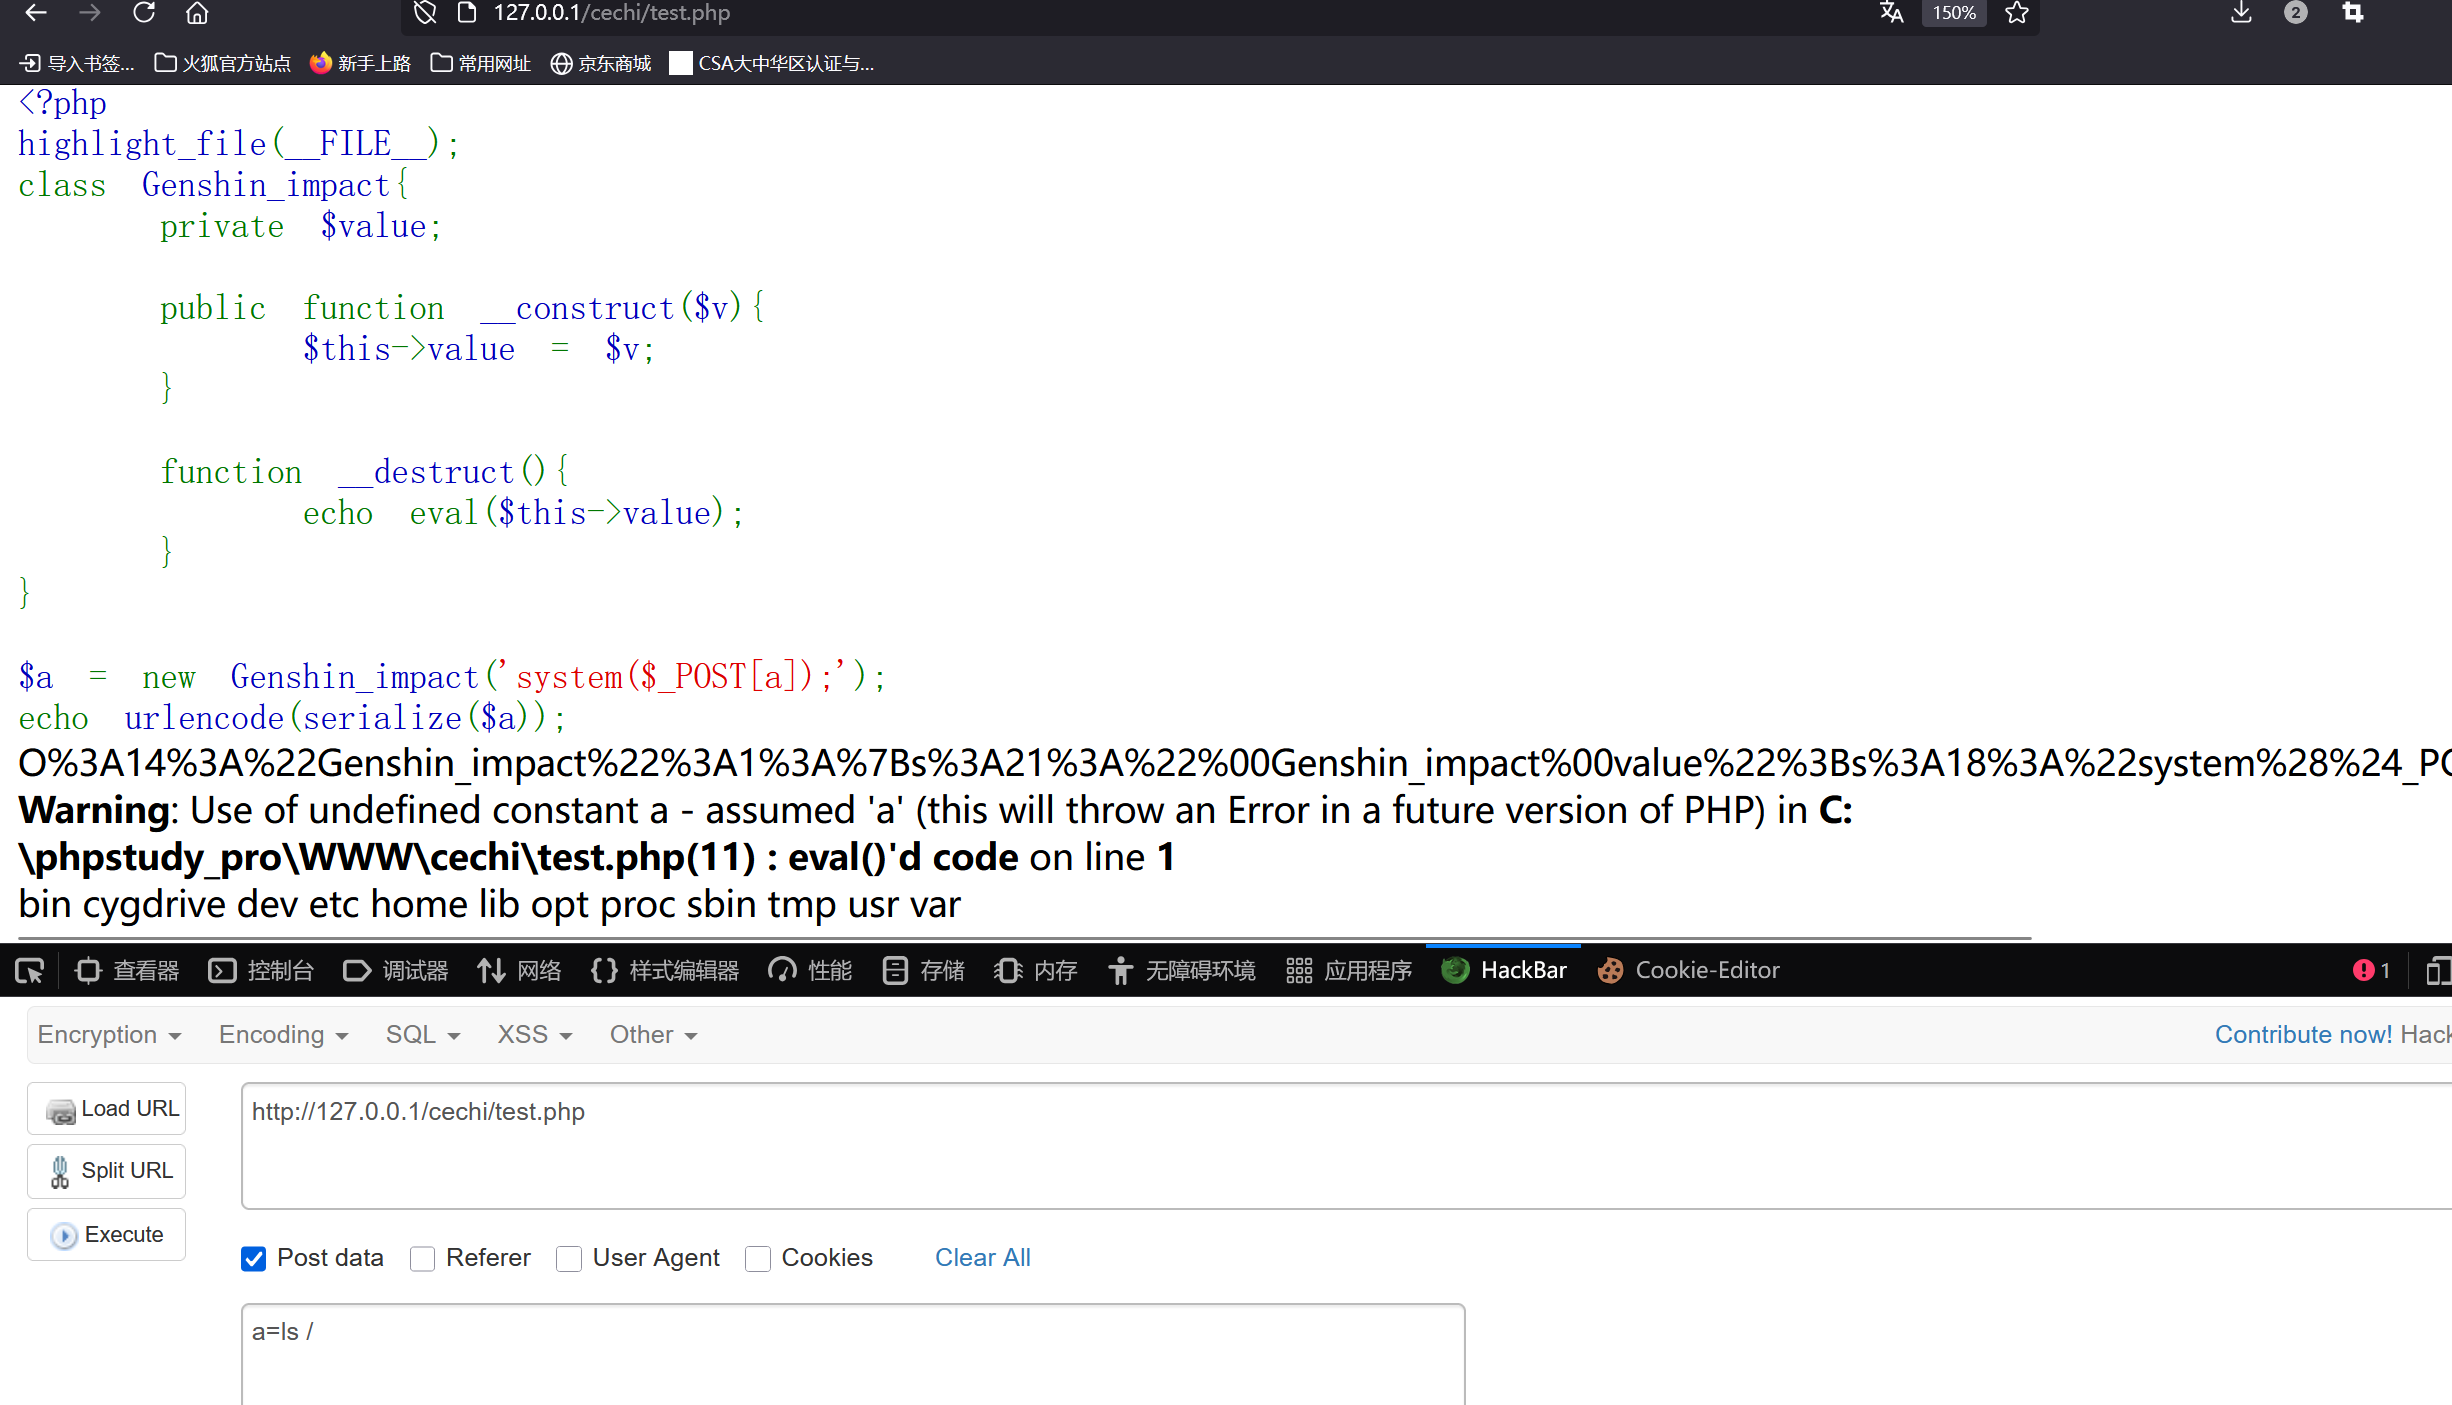Click the translate page icon
Screen dimensions: 2452x1405
click(1891, 13)
